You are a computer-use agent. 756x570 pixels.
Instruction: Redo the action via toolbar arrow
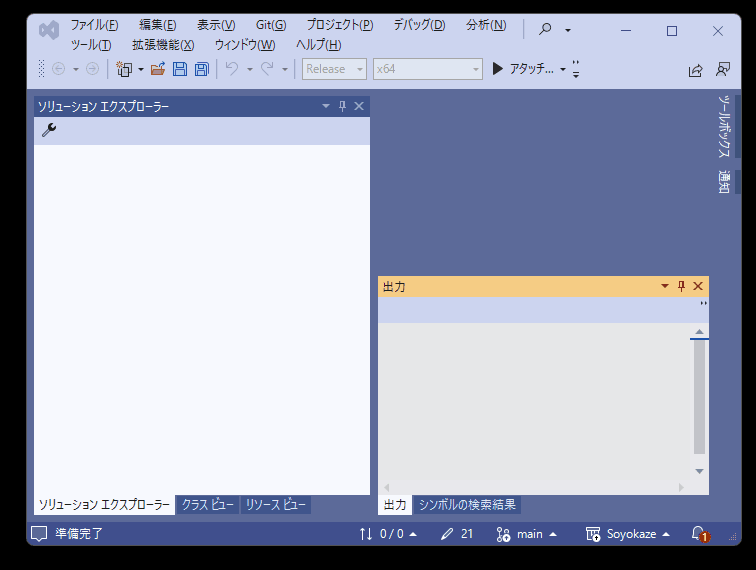[x=267, y=69]
